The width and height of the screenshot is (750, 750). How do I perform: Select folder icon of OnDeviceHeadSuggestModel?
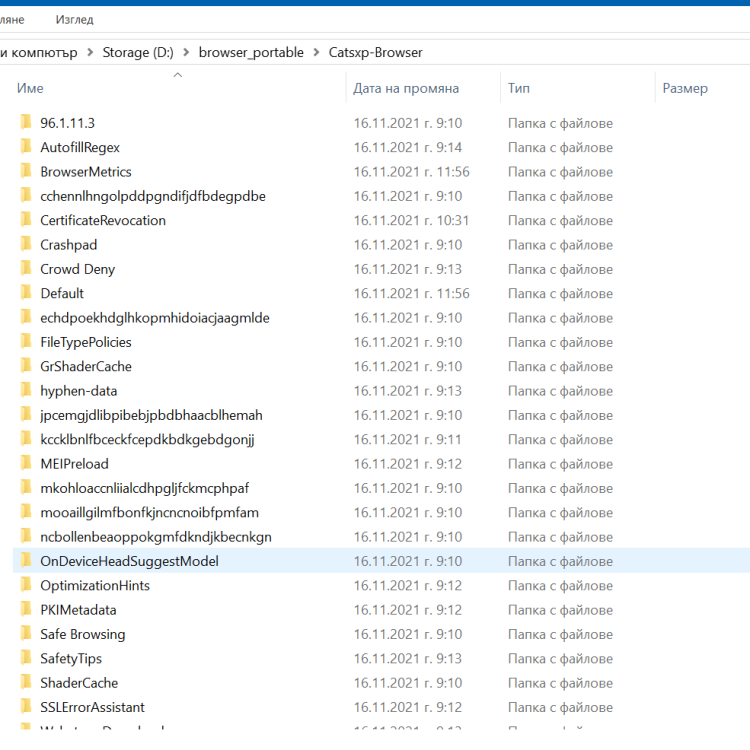pos(26,561)
